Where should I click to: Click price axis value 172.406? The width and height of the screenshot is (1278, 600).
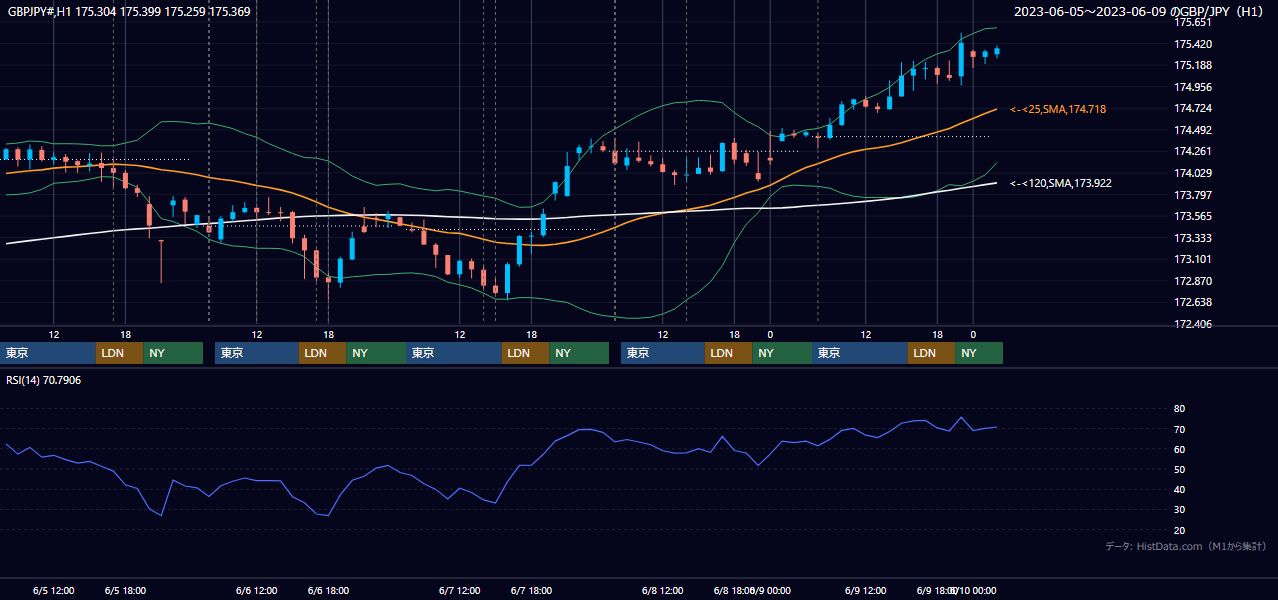[x=1193, y=325]
